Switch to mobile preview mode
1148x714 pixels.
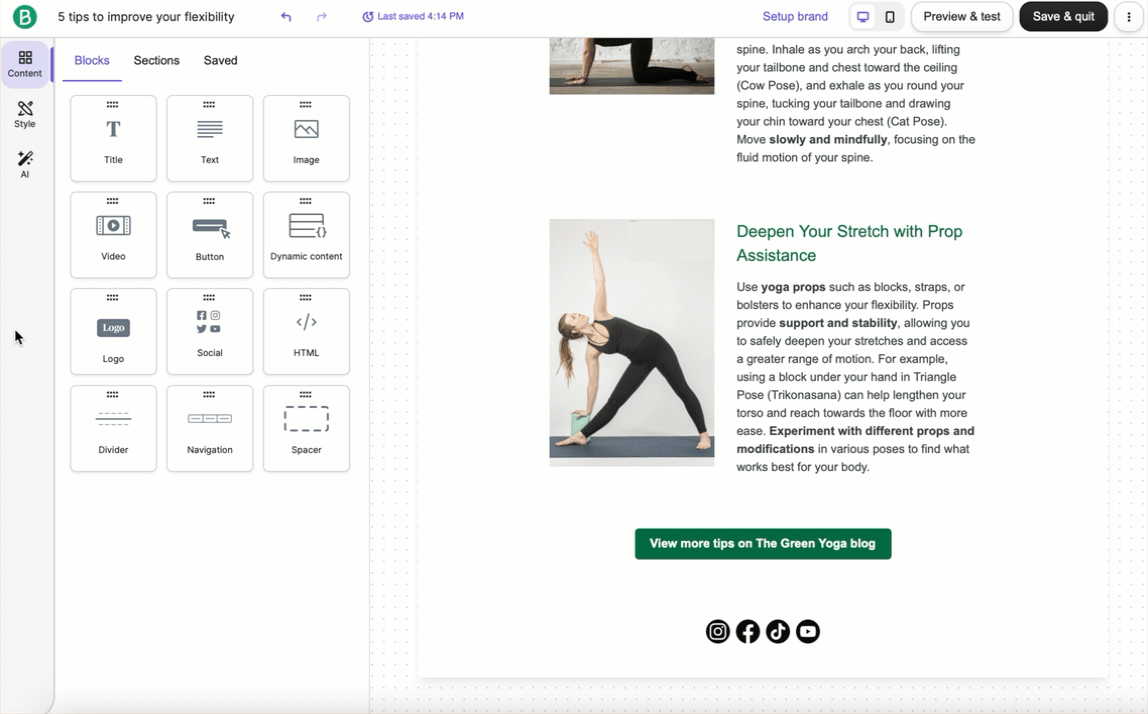coord(890,17)
